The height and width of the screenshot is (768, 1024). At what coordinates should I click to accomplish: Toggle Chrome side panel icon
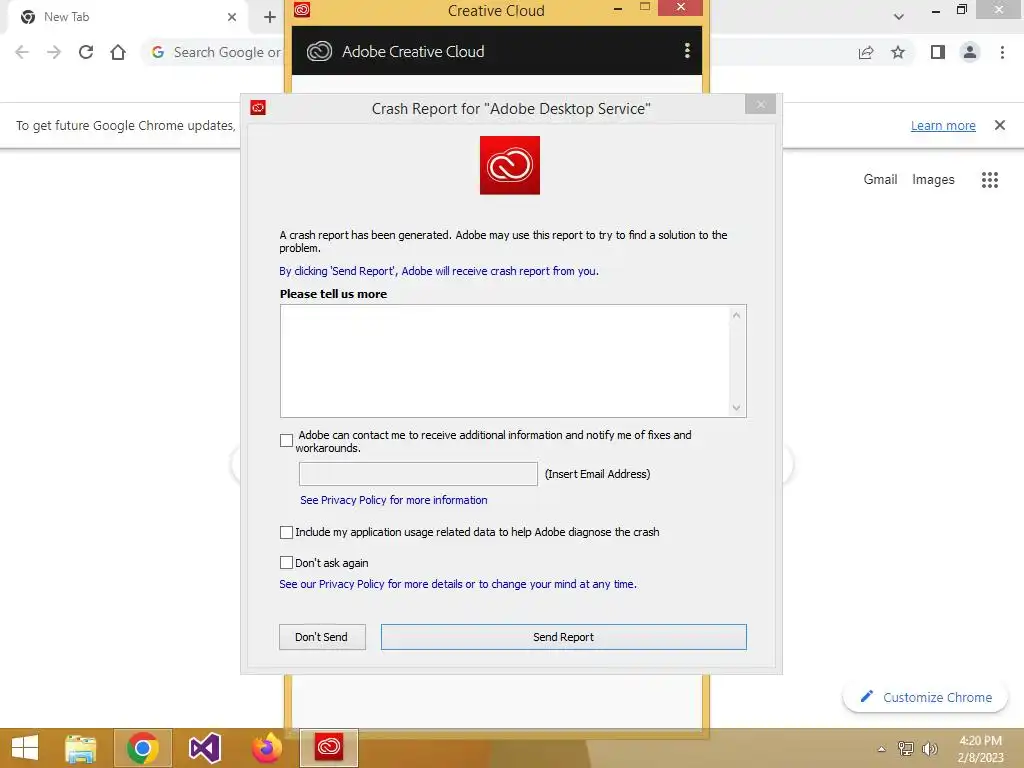938,52
